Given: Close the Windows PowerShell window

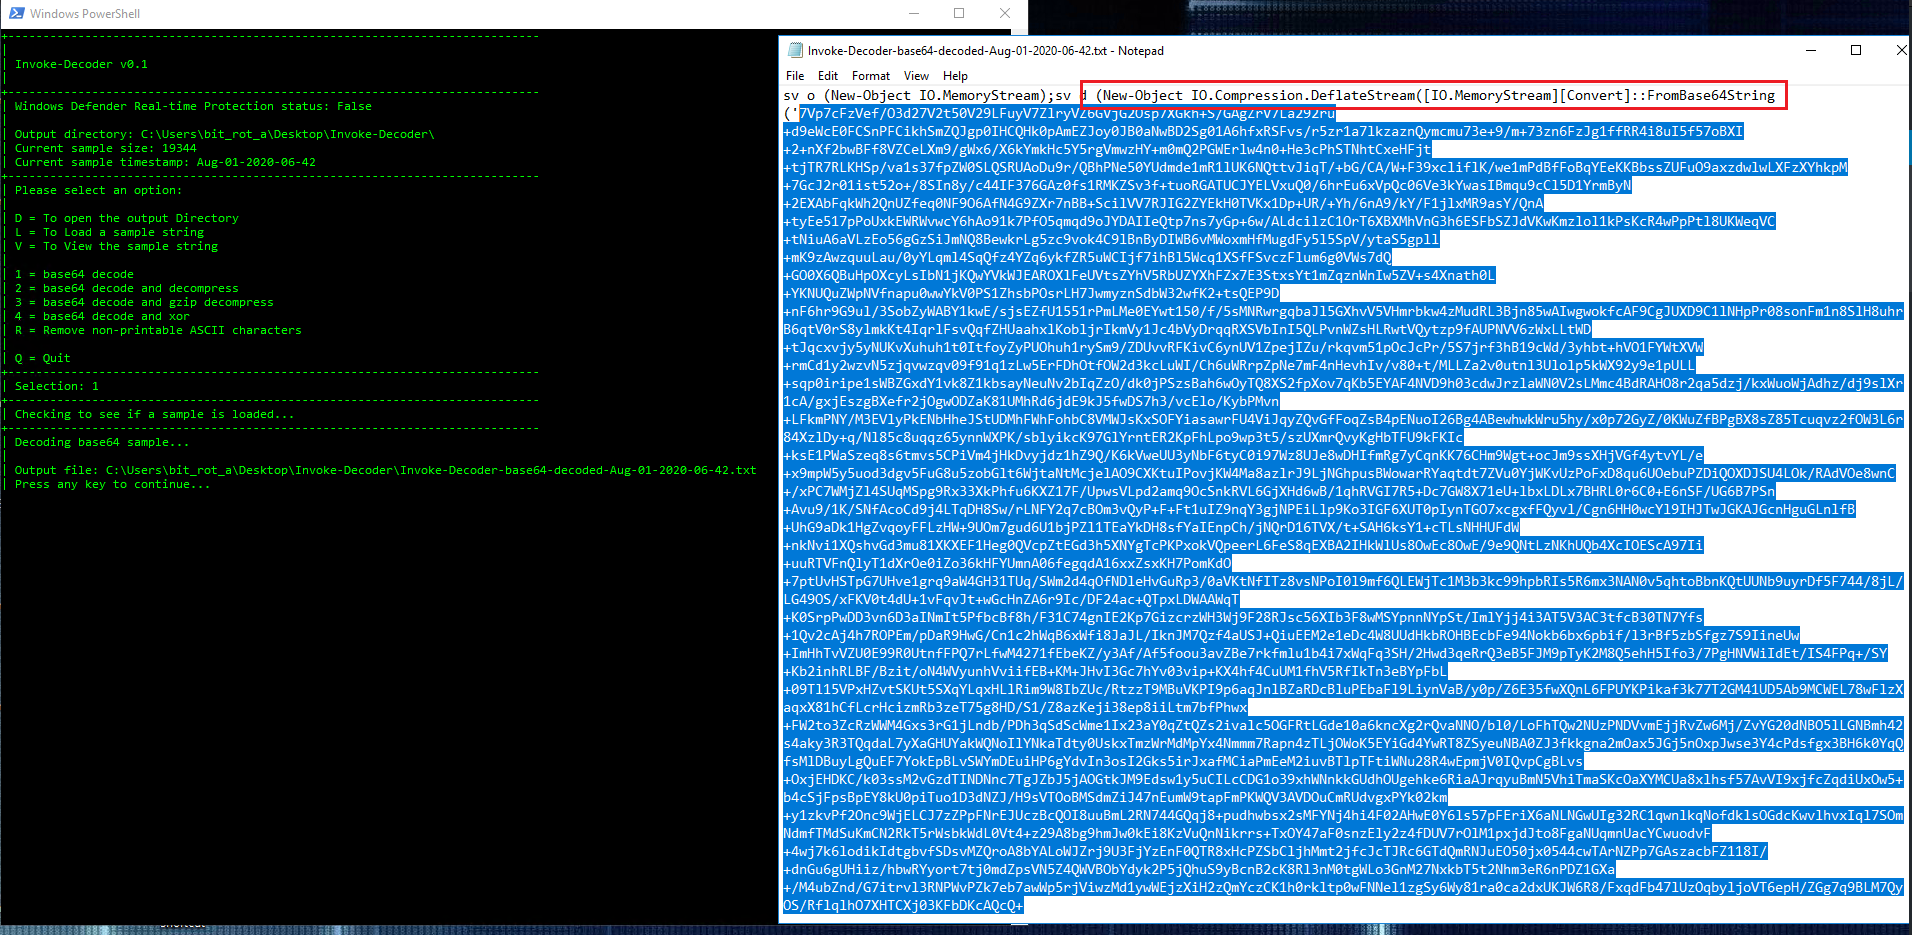Looking at the screenshot, I should point(1005,13).
